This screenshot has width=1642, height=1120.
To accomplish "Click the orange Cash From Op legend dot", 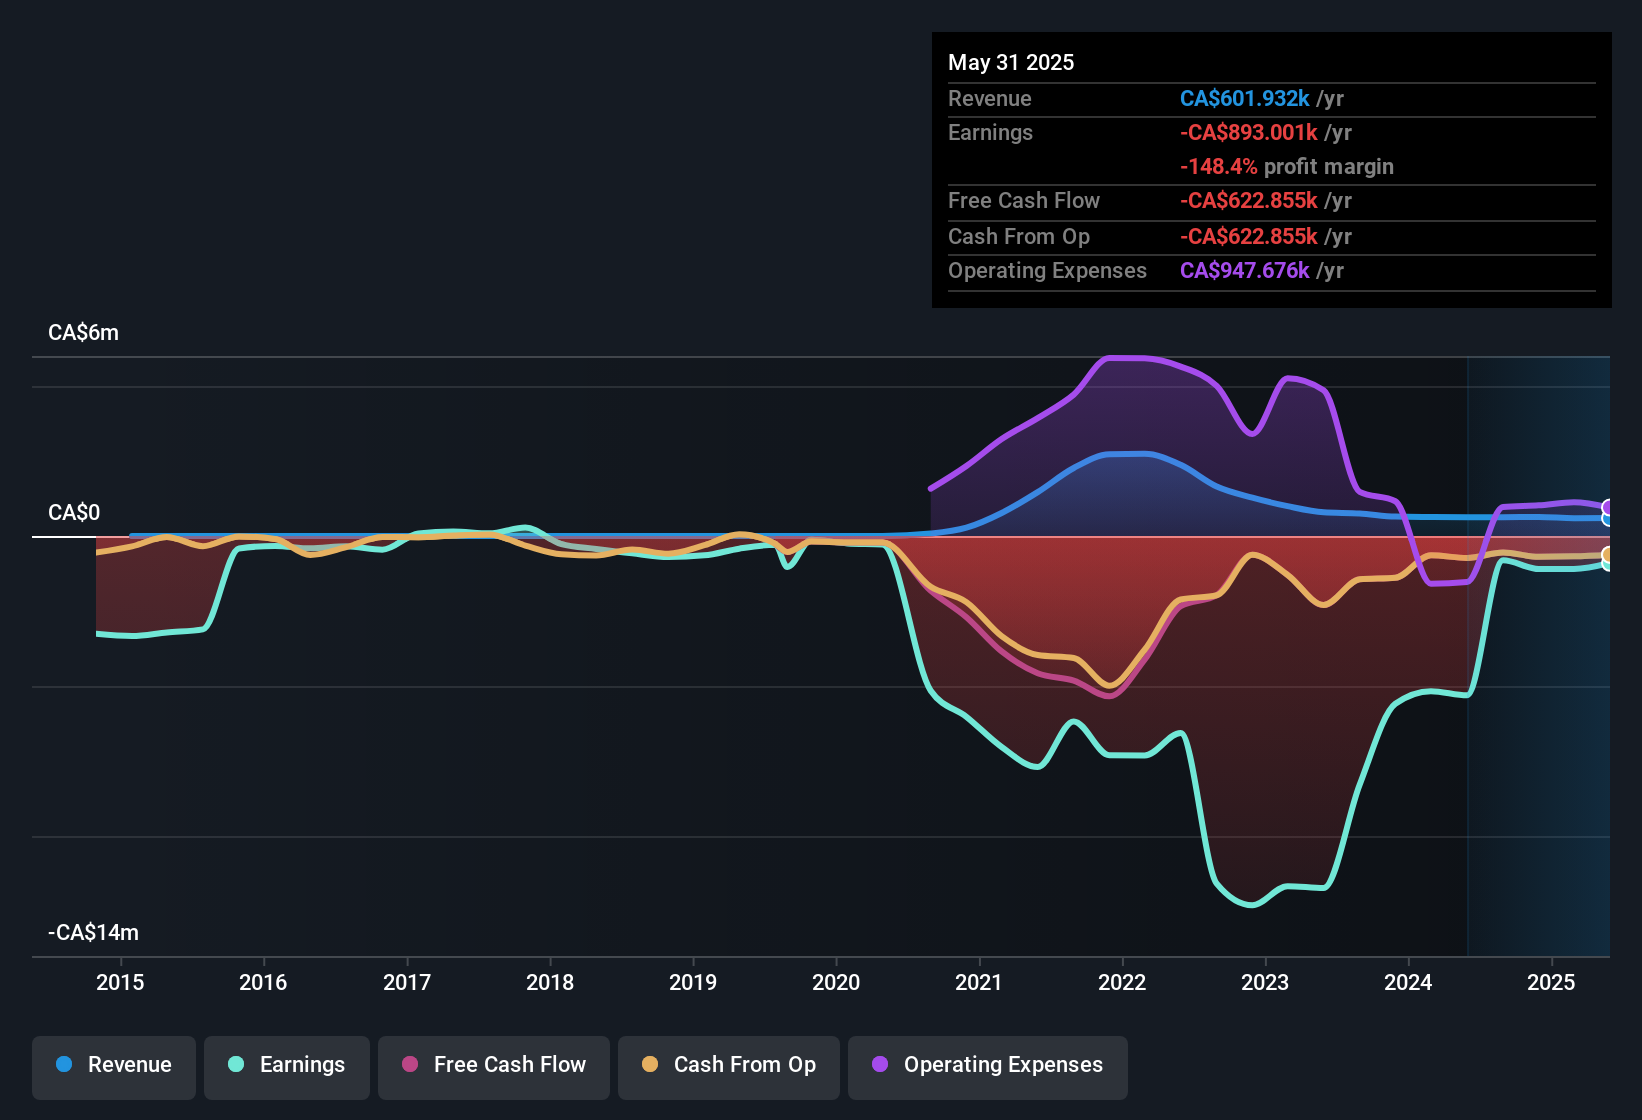I will click(649, 1066).
